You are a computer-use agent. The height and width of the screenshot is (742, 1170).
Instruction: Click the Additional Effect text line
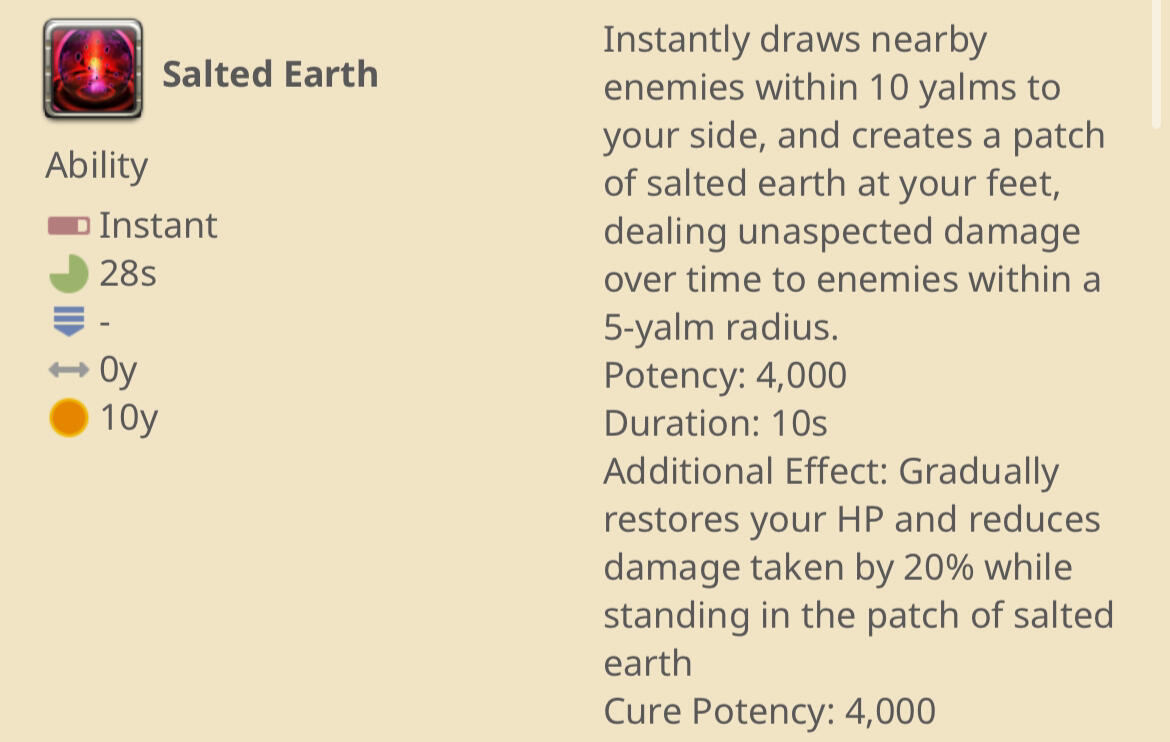click(830, 471)
